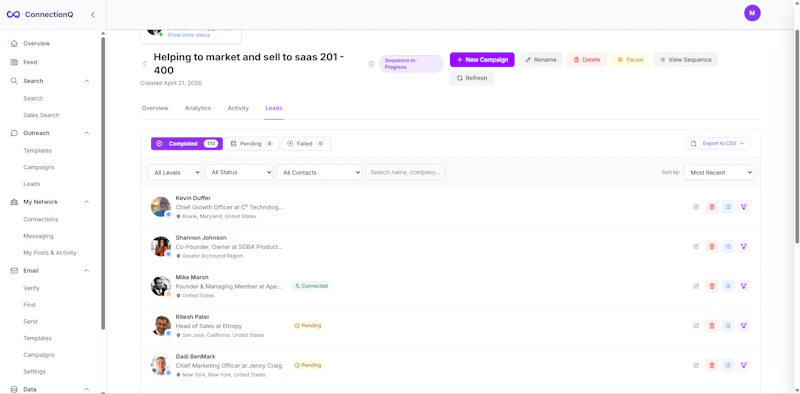800x394 pixels.
Task: Expand the Export to CSV dropdown
Action: pyautogui.click(x=717, y=143)
